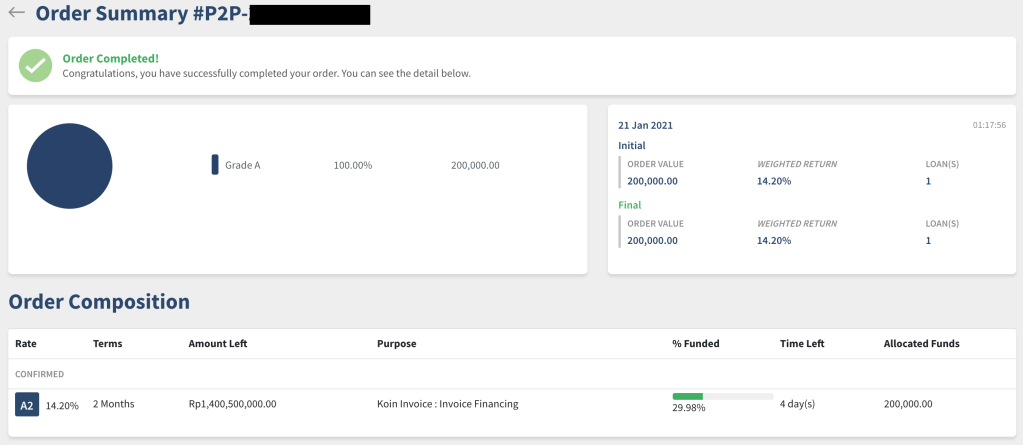Click the back arrow beside Order Summary
Viewport: 1023px width, 445px height.
pos(16,14)
